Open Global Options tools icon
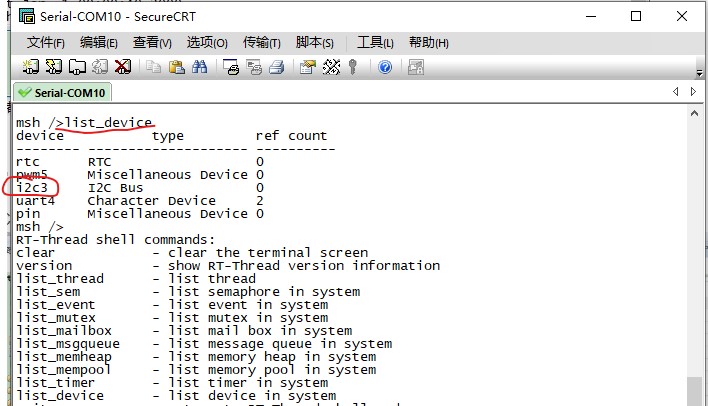Screen dimensions: 708x406 [331, 67]
